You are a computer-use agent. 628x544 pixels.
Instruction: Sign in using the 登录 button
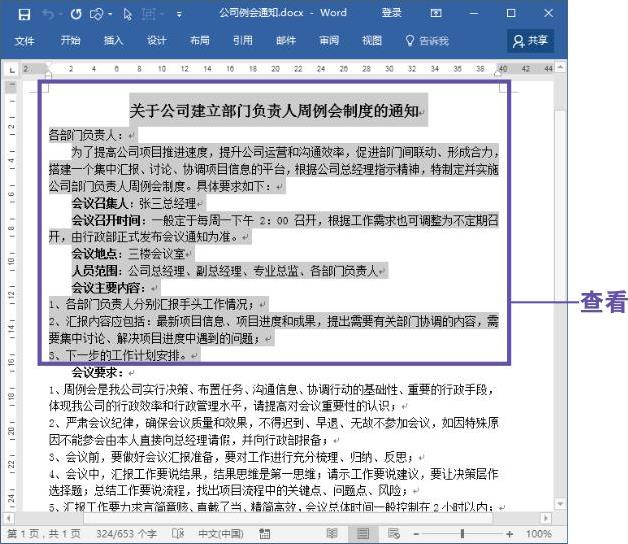coord(391,13)
